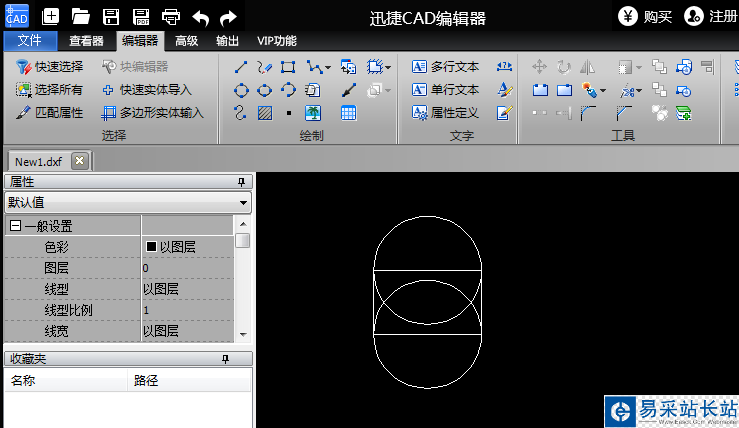
Task: Open the explode paint bucket dropdown arrow
Action: (x=603, y=91)
